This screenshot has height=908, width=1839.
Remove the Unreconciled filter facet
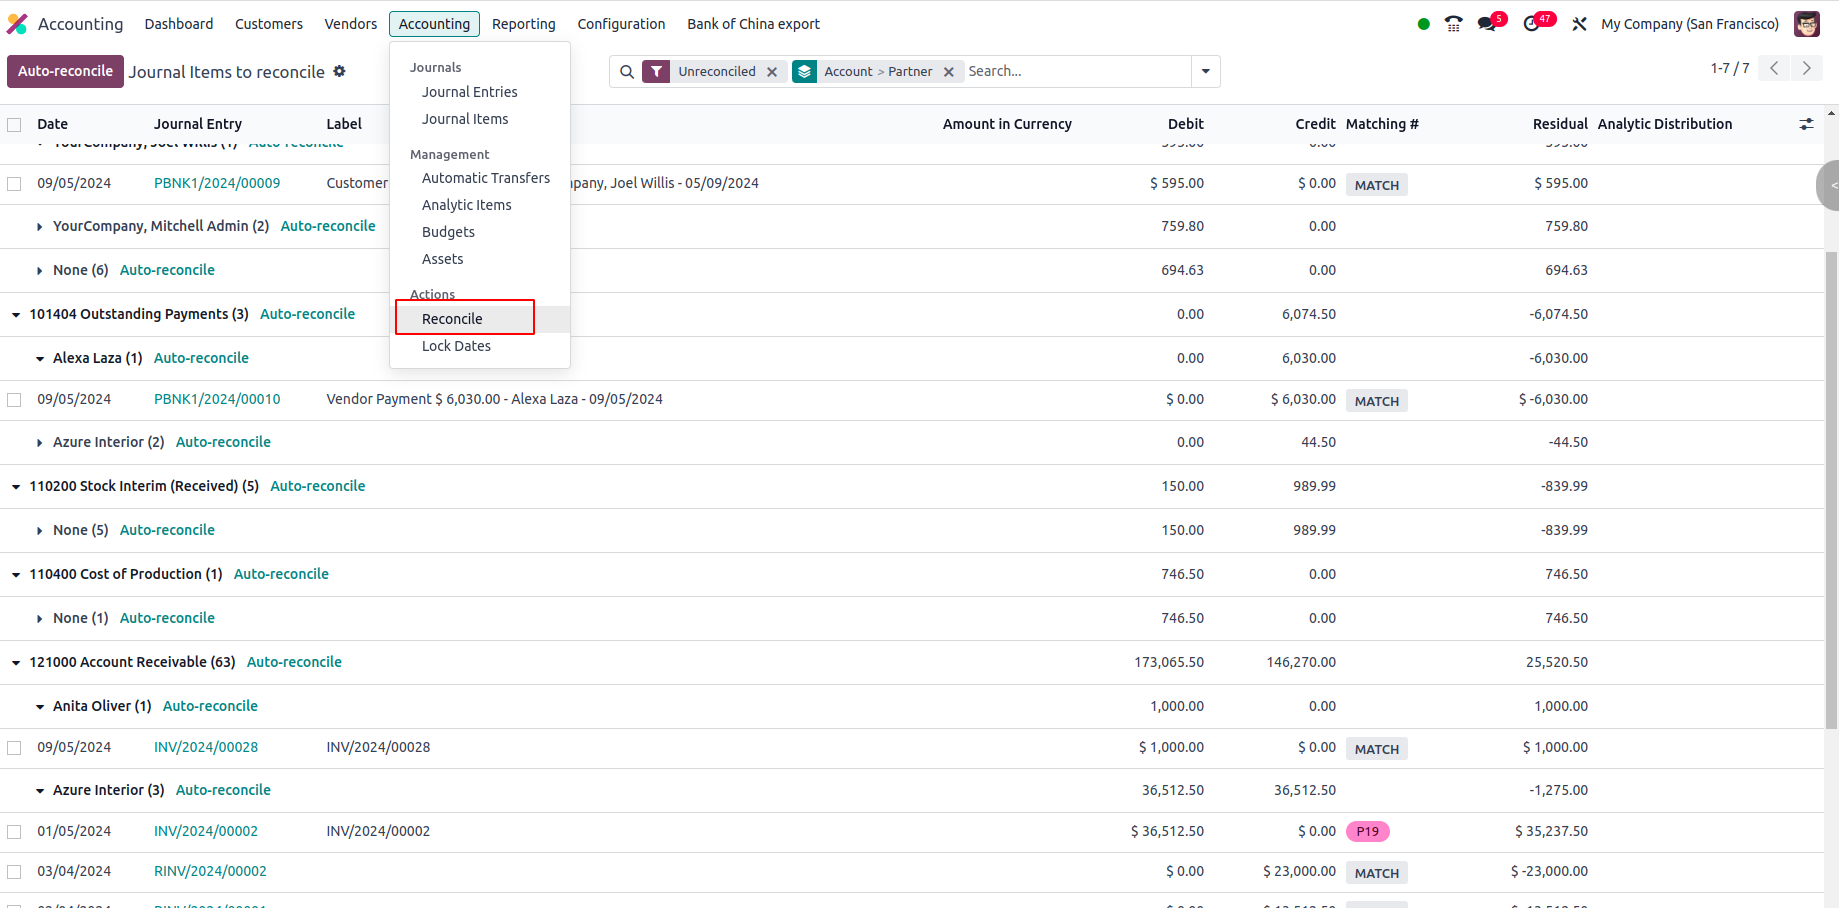772,72
